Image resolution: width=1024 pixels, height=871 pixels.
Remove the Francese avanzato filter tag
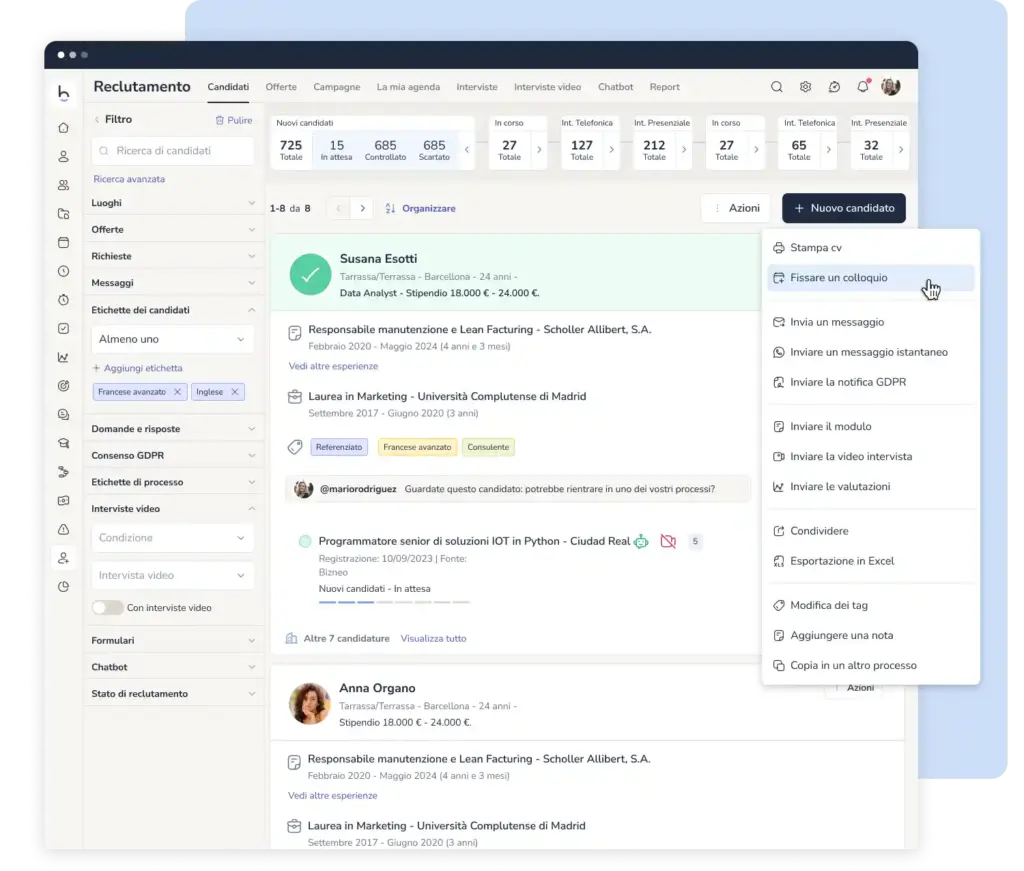point(177,392)
